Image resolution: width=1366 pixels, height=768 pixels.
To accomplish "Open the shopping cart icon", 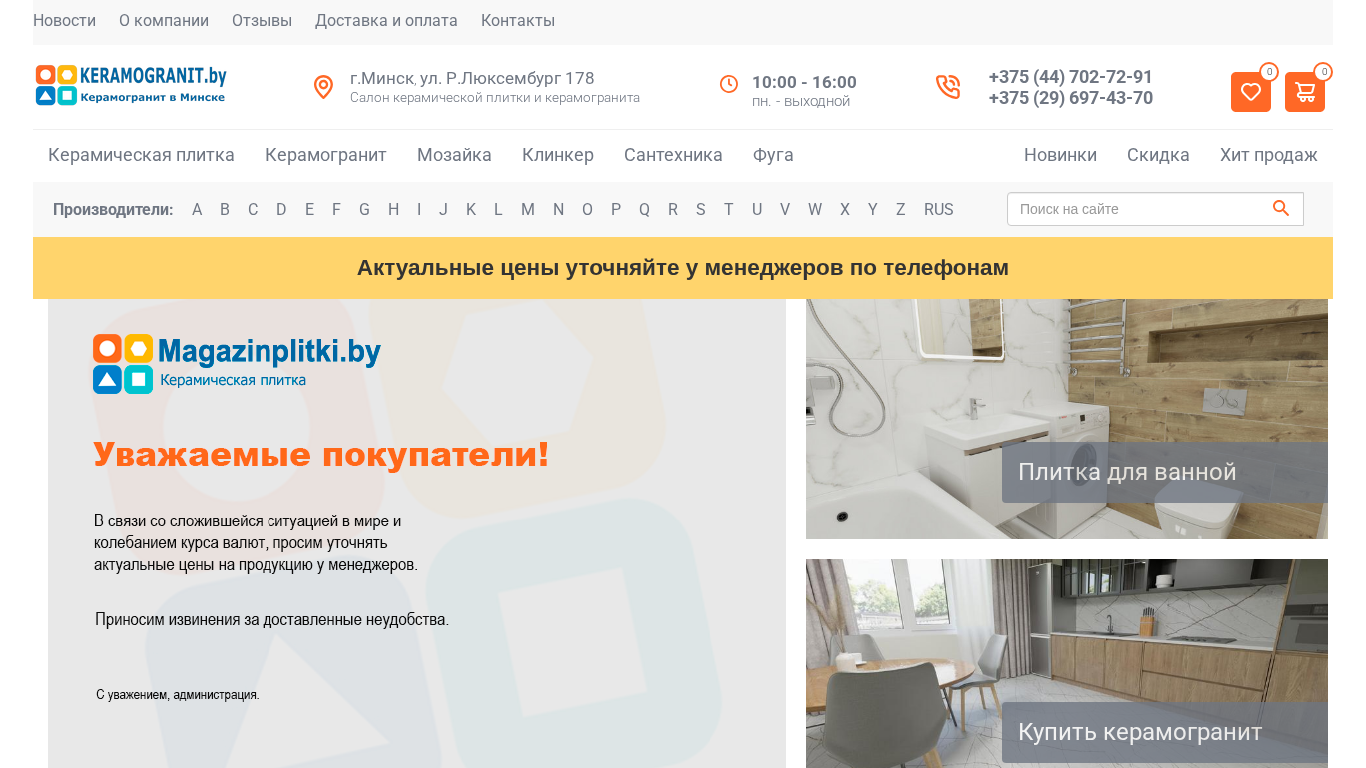I will 1304,92.
